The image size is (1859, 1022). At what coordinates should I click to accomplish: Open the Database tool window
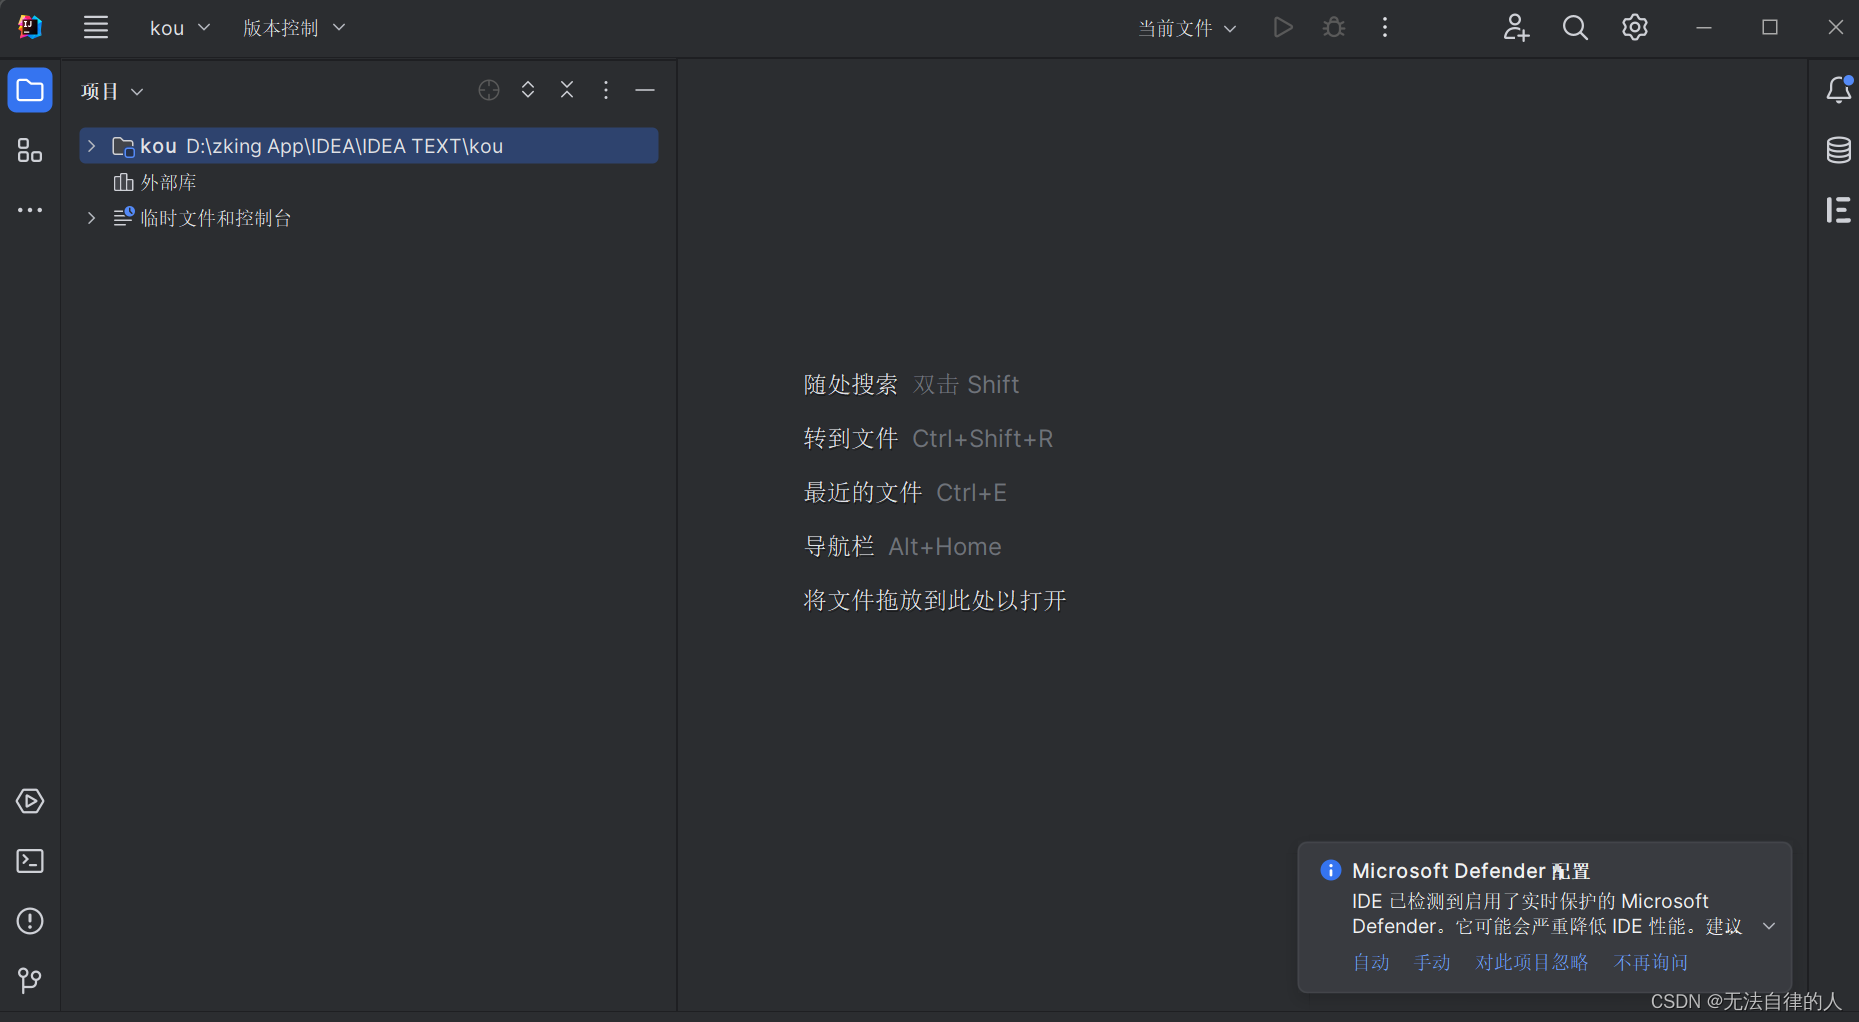pos(1839,150)
